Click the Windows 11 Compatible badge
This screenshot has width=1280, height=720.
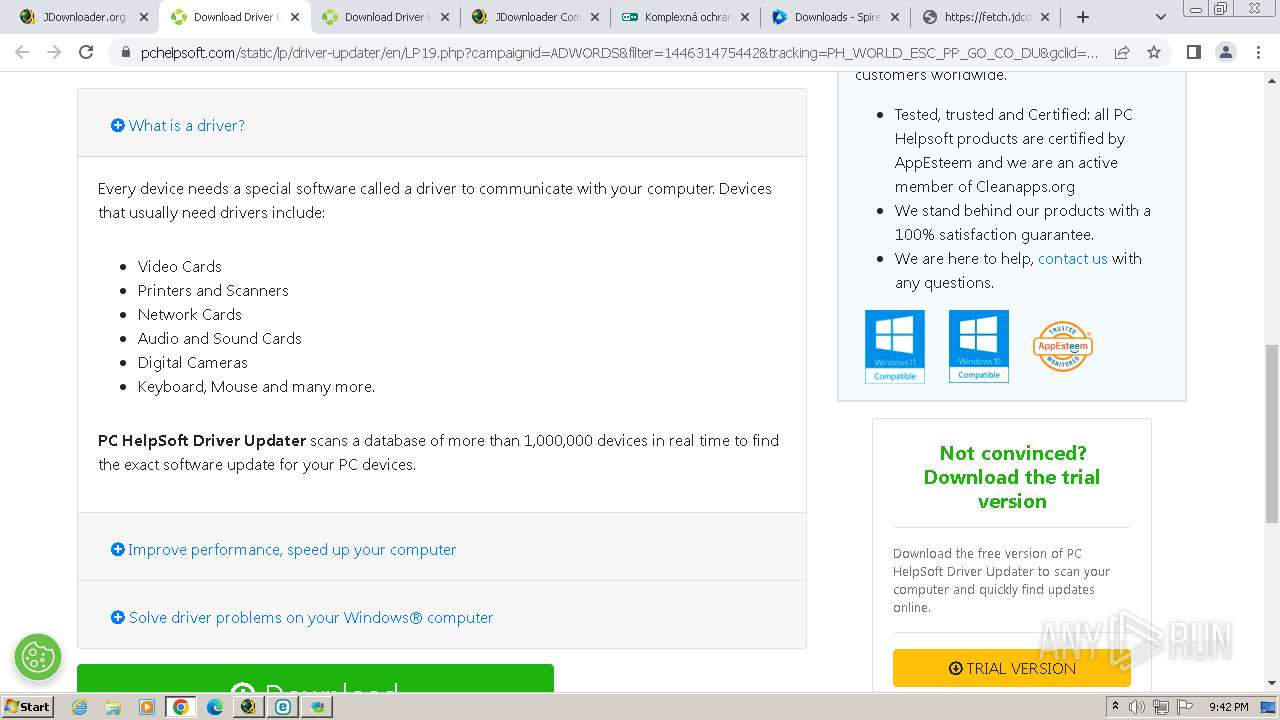click(894, 346)
